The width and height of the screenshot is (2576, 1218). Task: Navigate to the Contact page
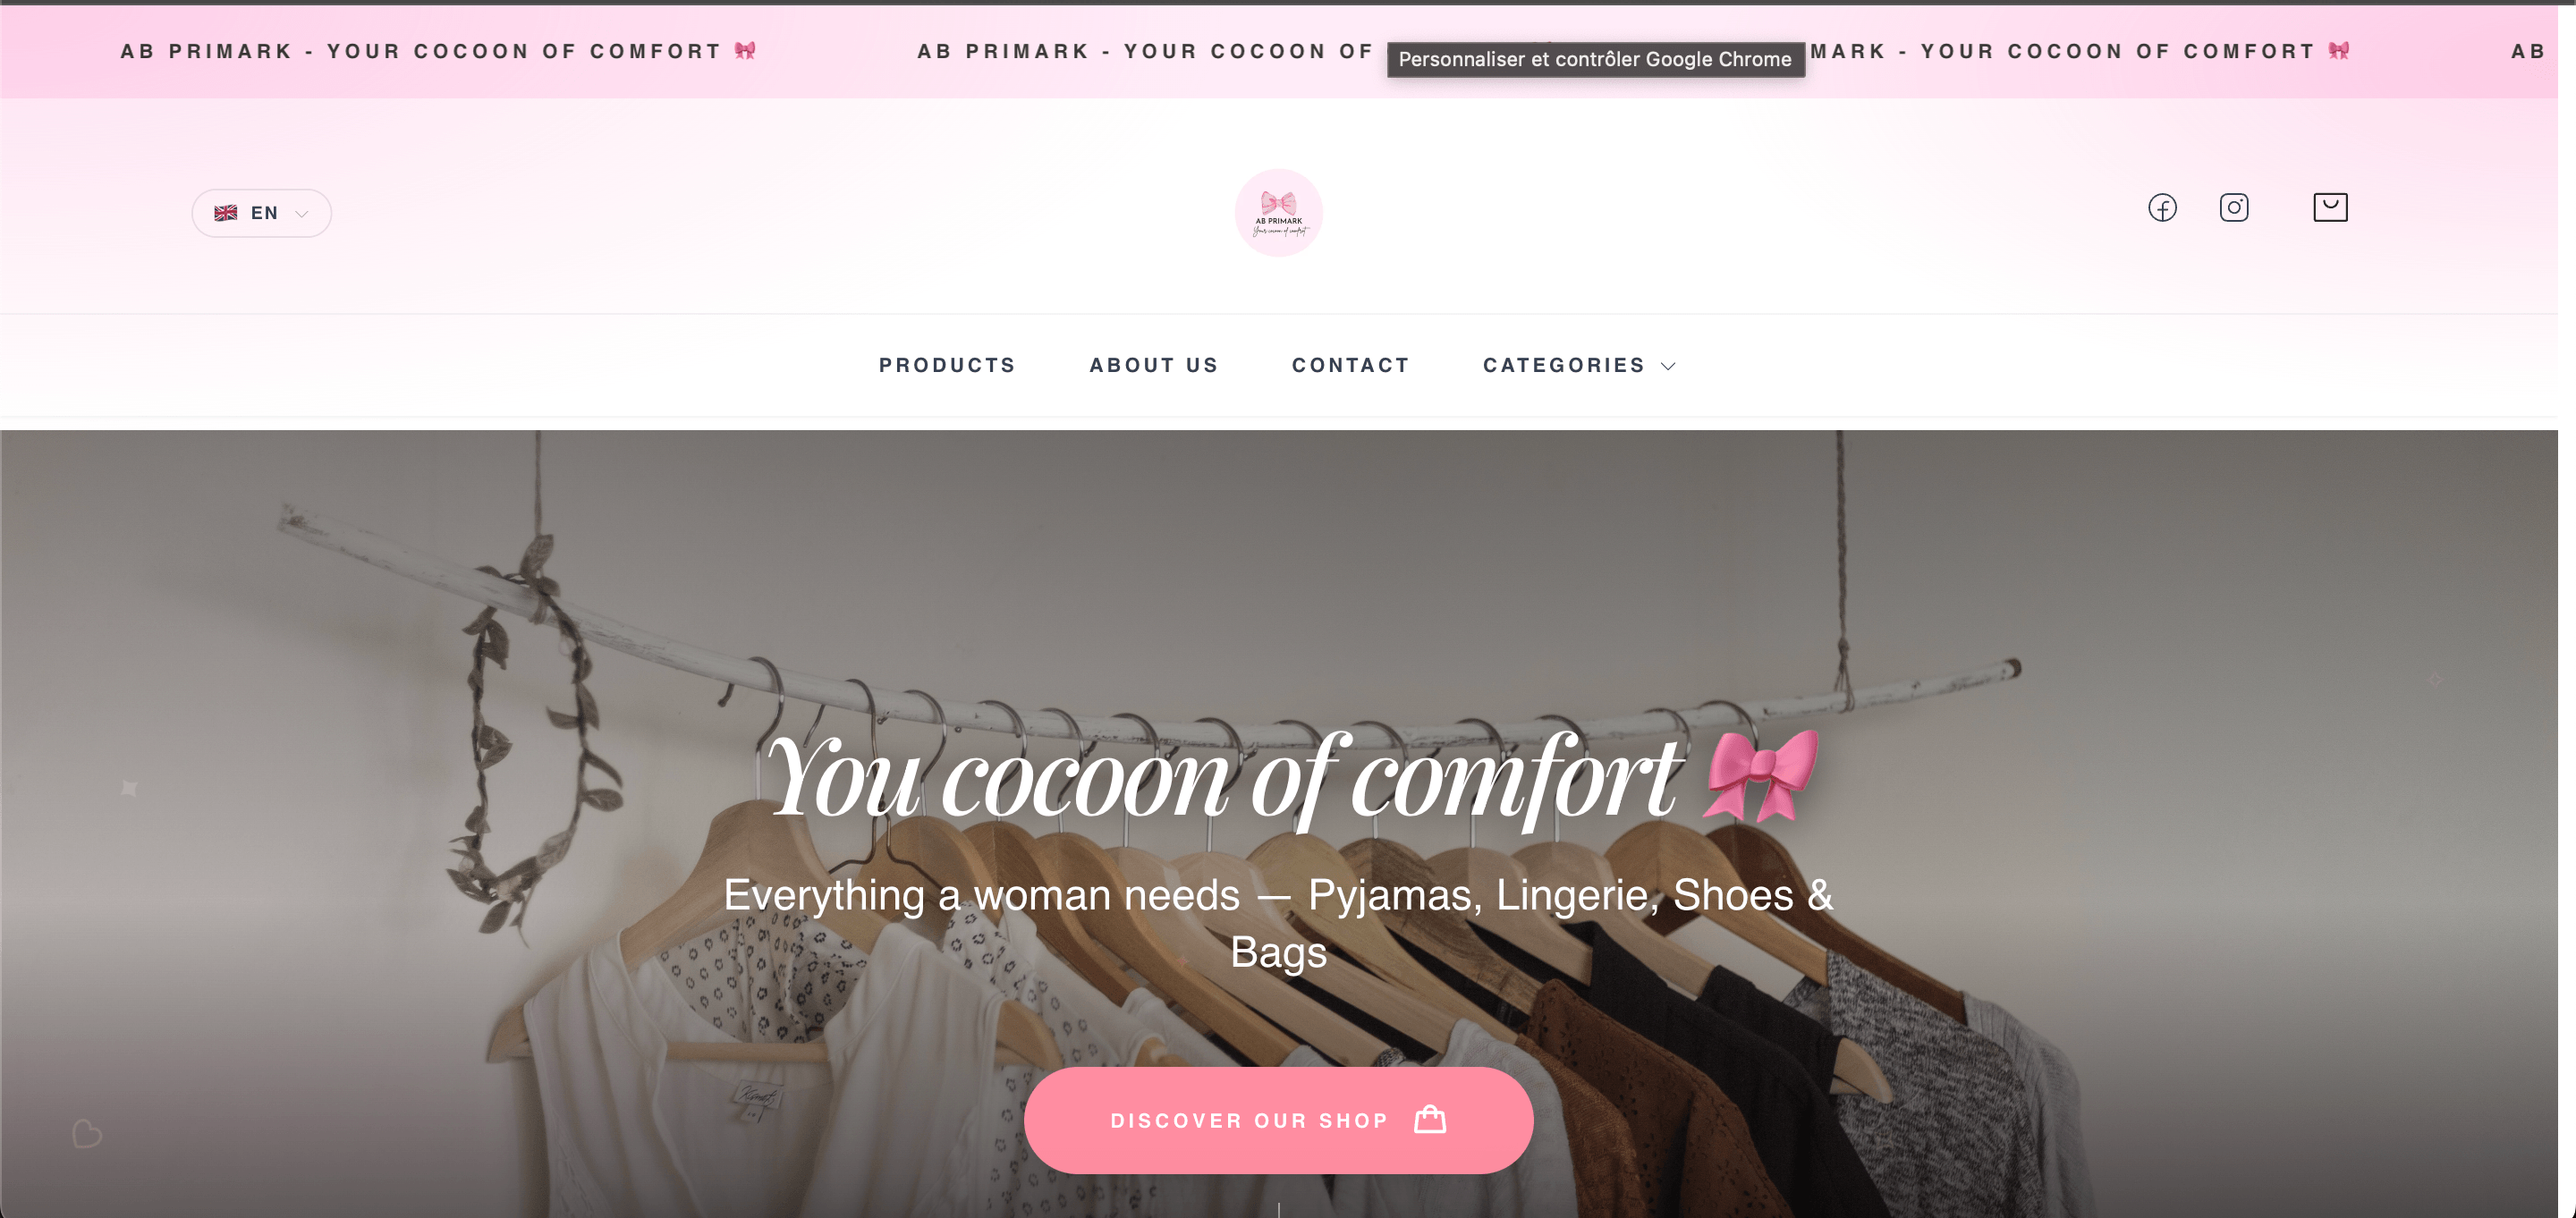click(x=1351, y=365)
